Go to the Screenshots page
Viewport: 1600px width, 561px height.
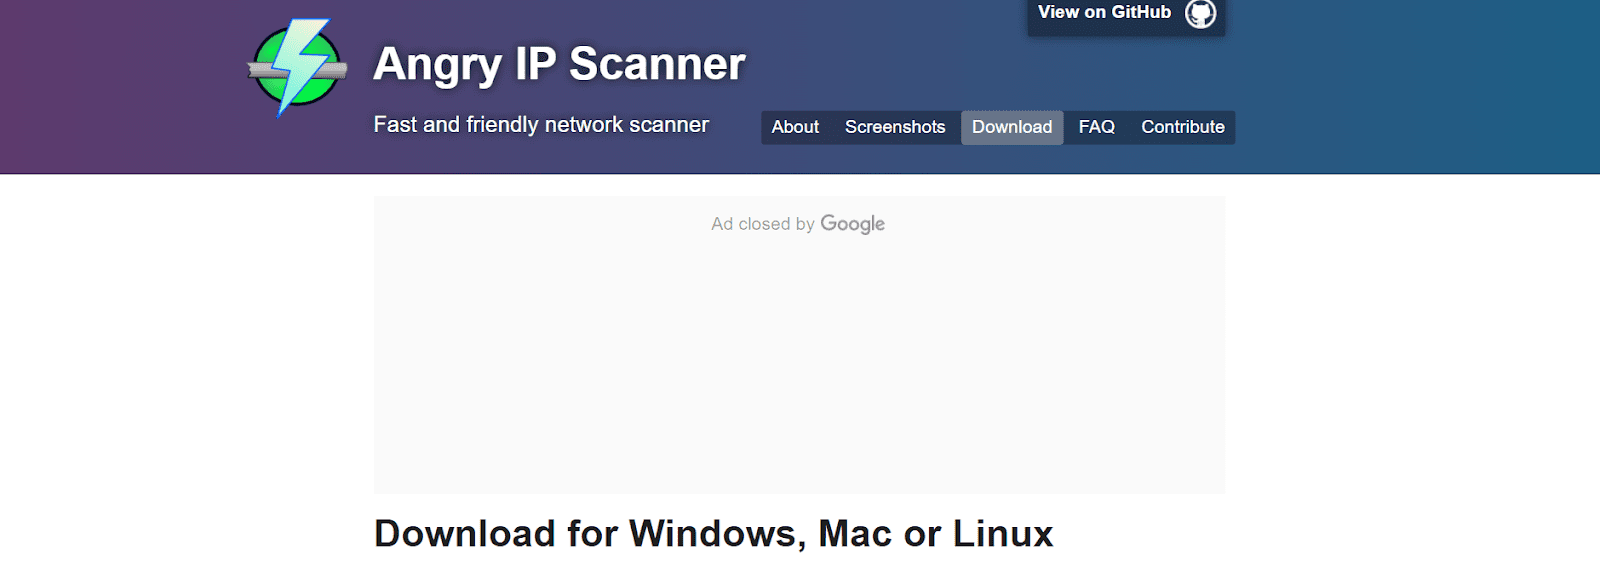pos(895,127)
